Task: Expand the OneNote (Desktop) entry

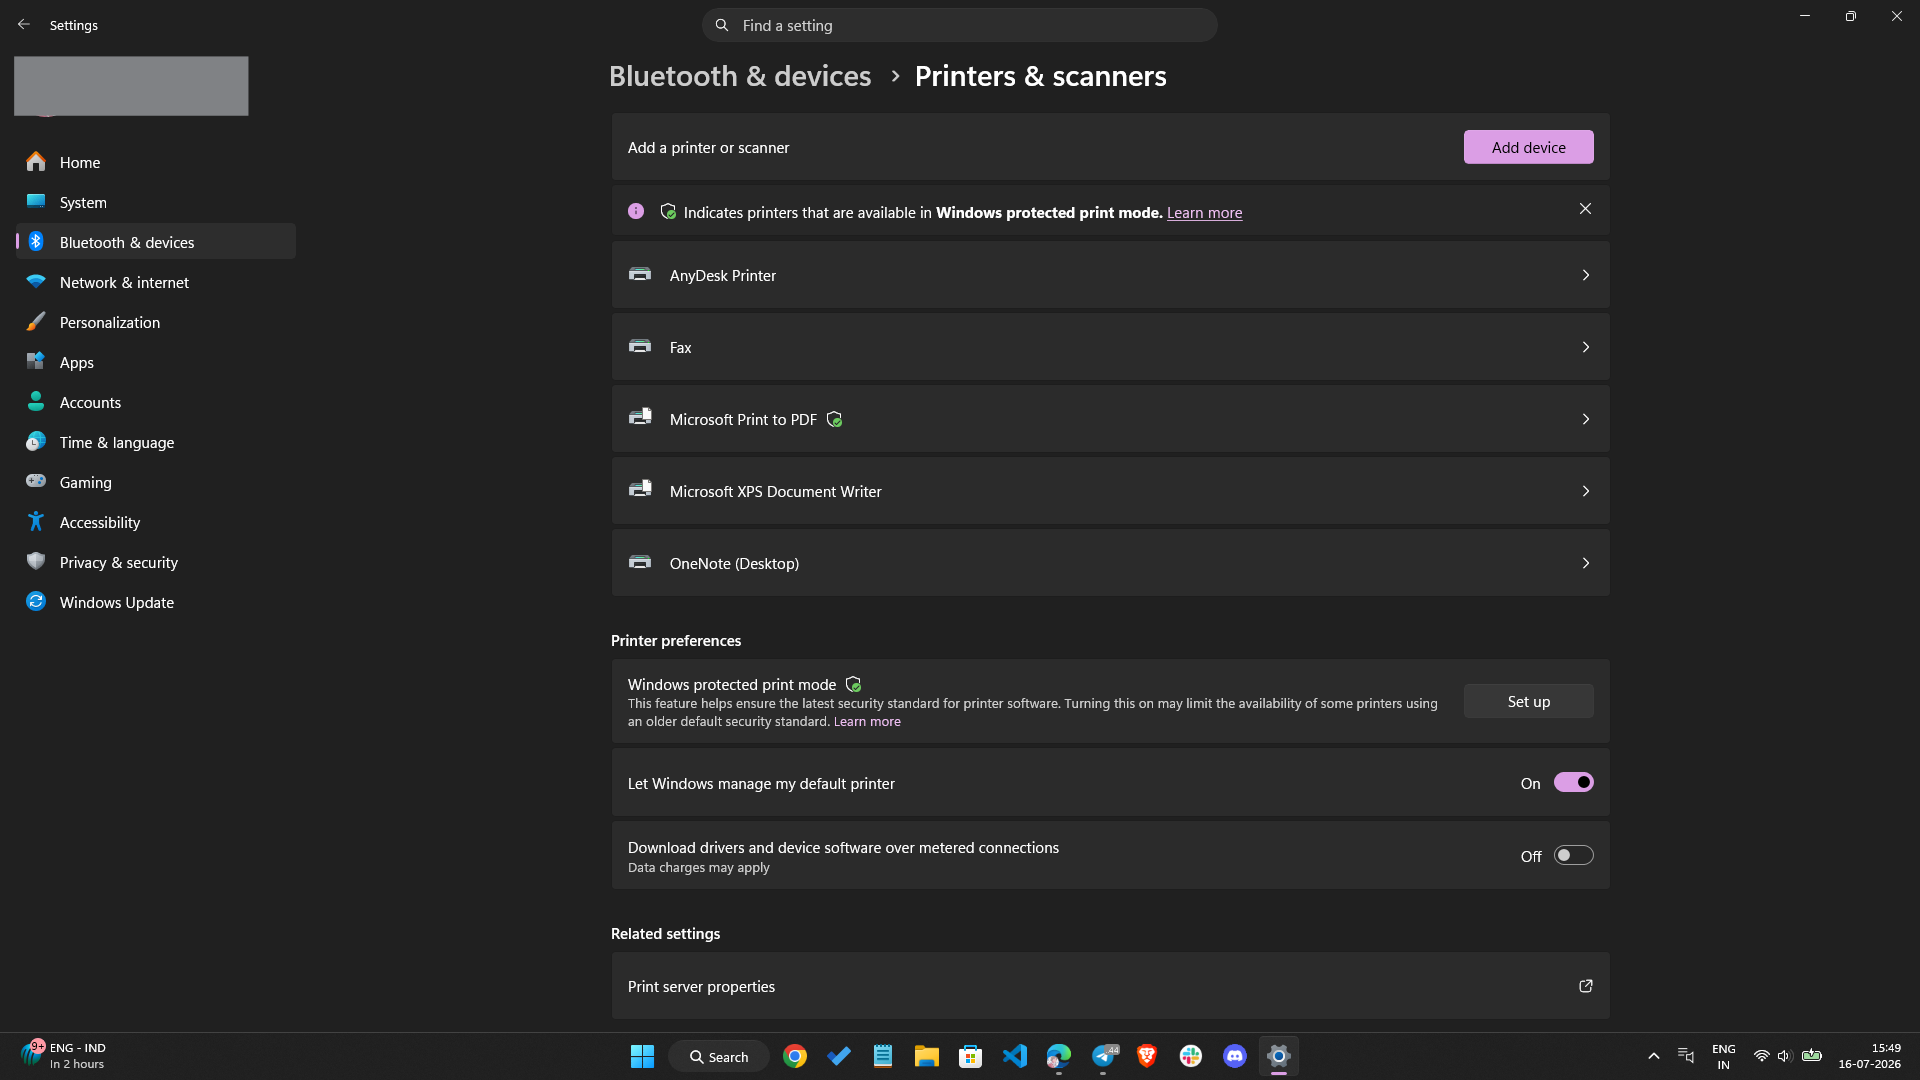Action: pyautogui.click(x=1110, y=563)
